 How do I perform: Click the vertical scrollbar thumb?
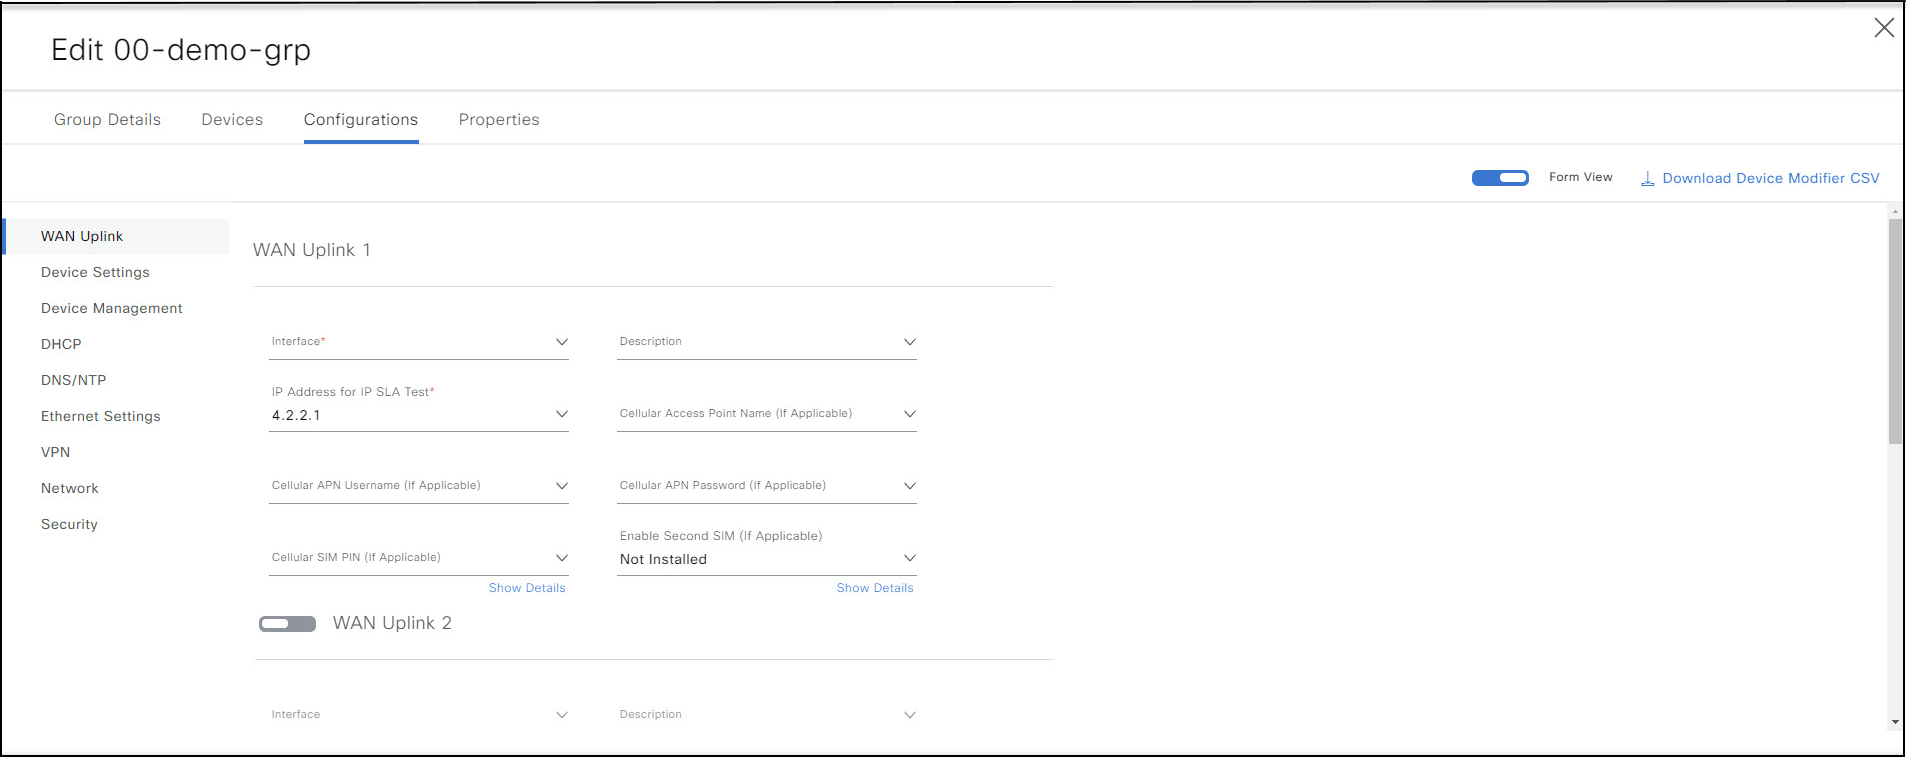1895,331
